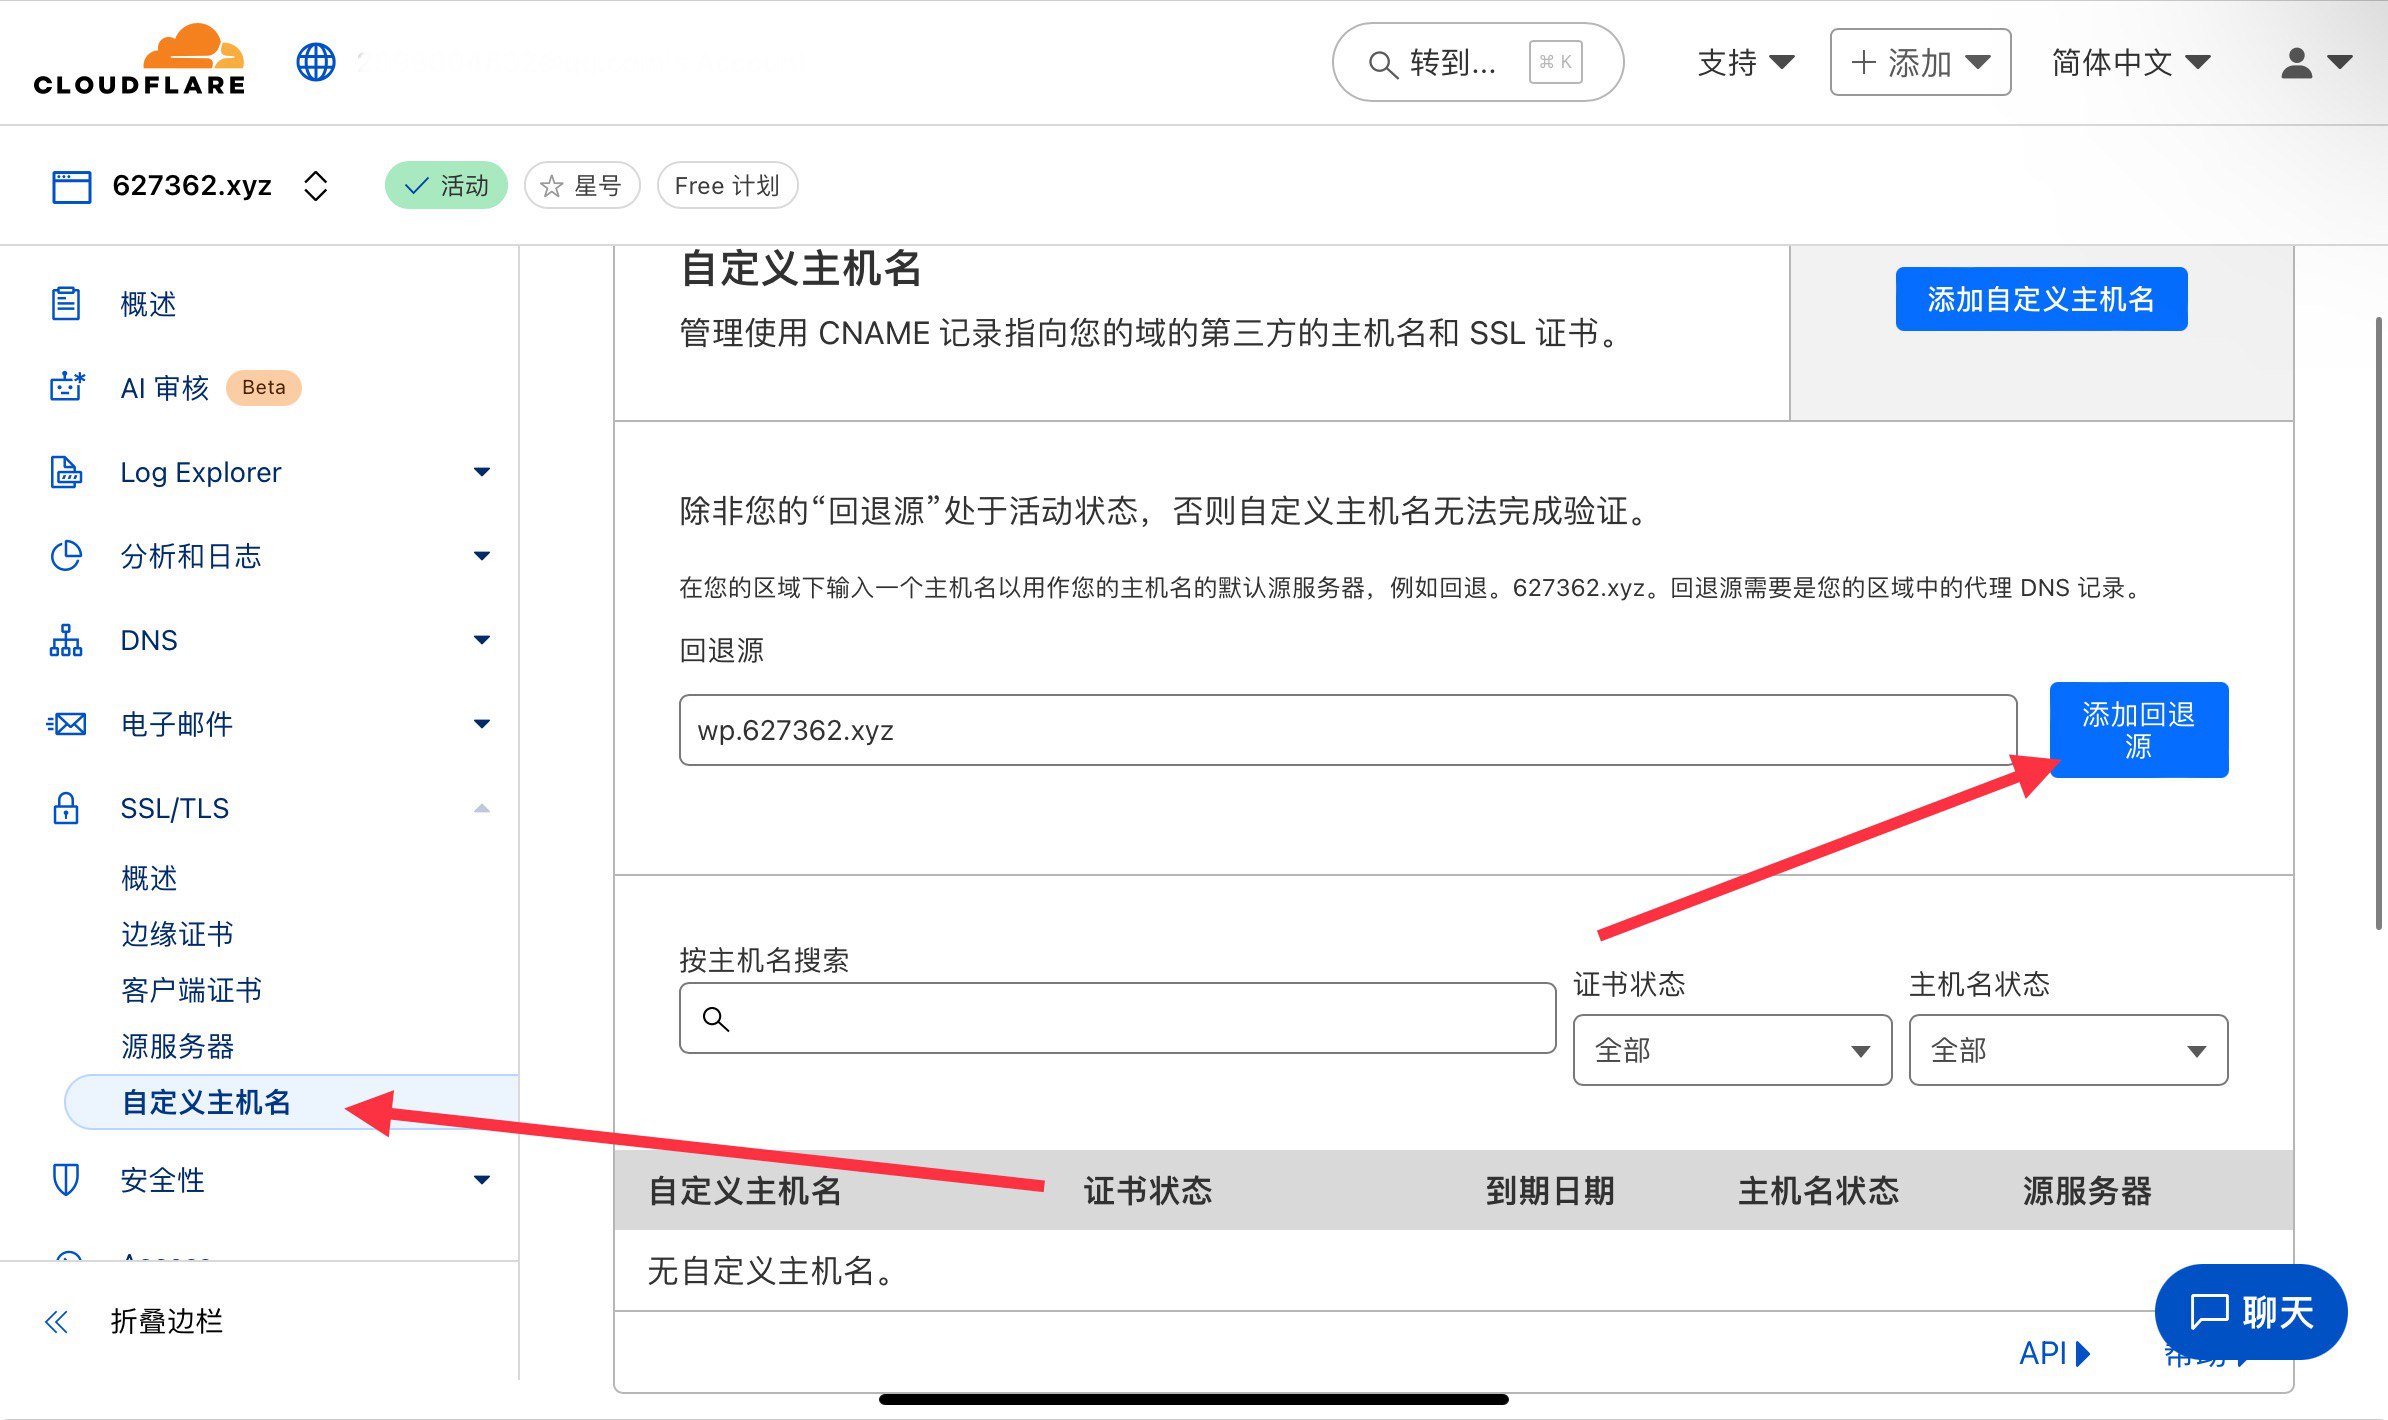Click the double-chevron collapse sidebar icon
This screenshot has width=2388, height=1420.
[x=57, y=1322]
